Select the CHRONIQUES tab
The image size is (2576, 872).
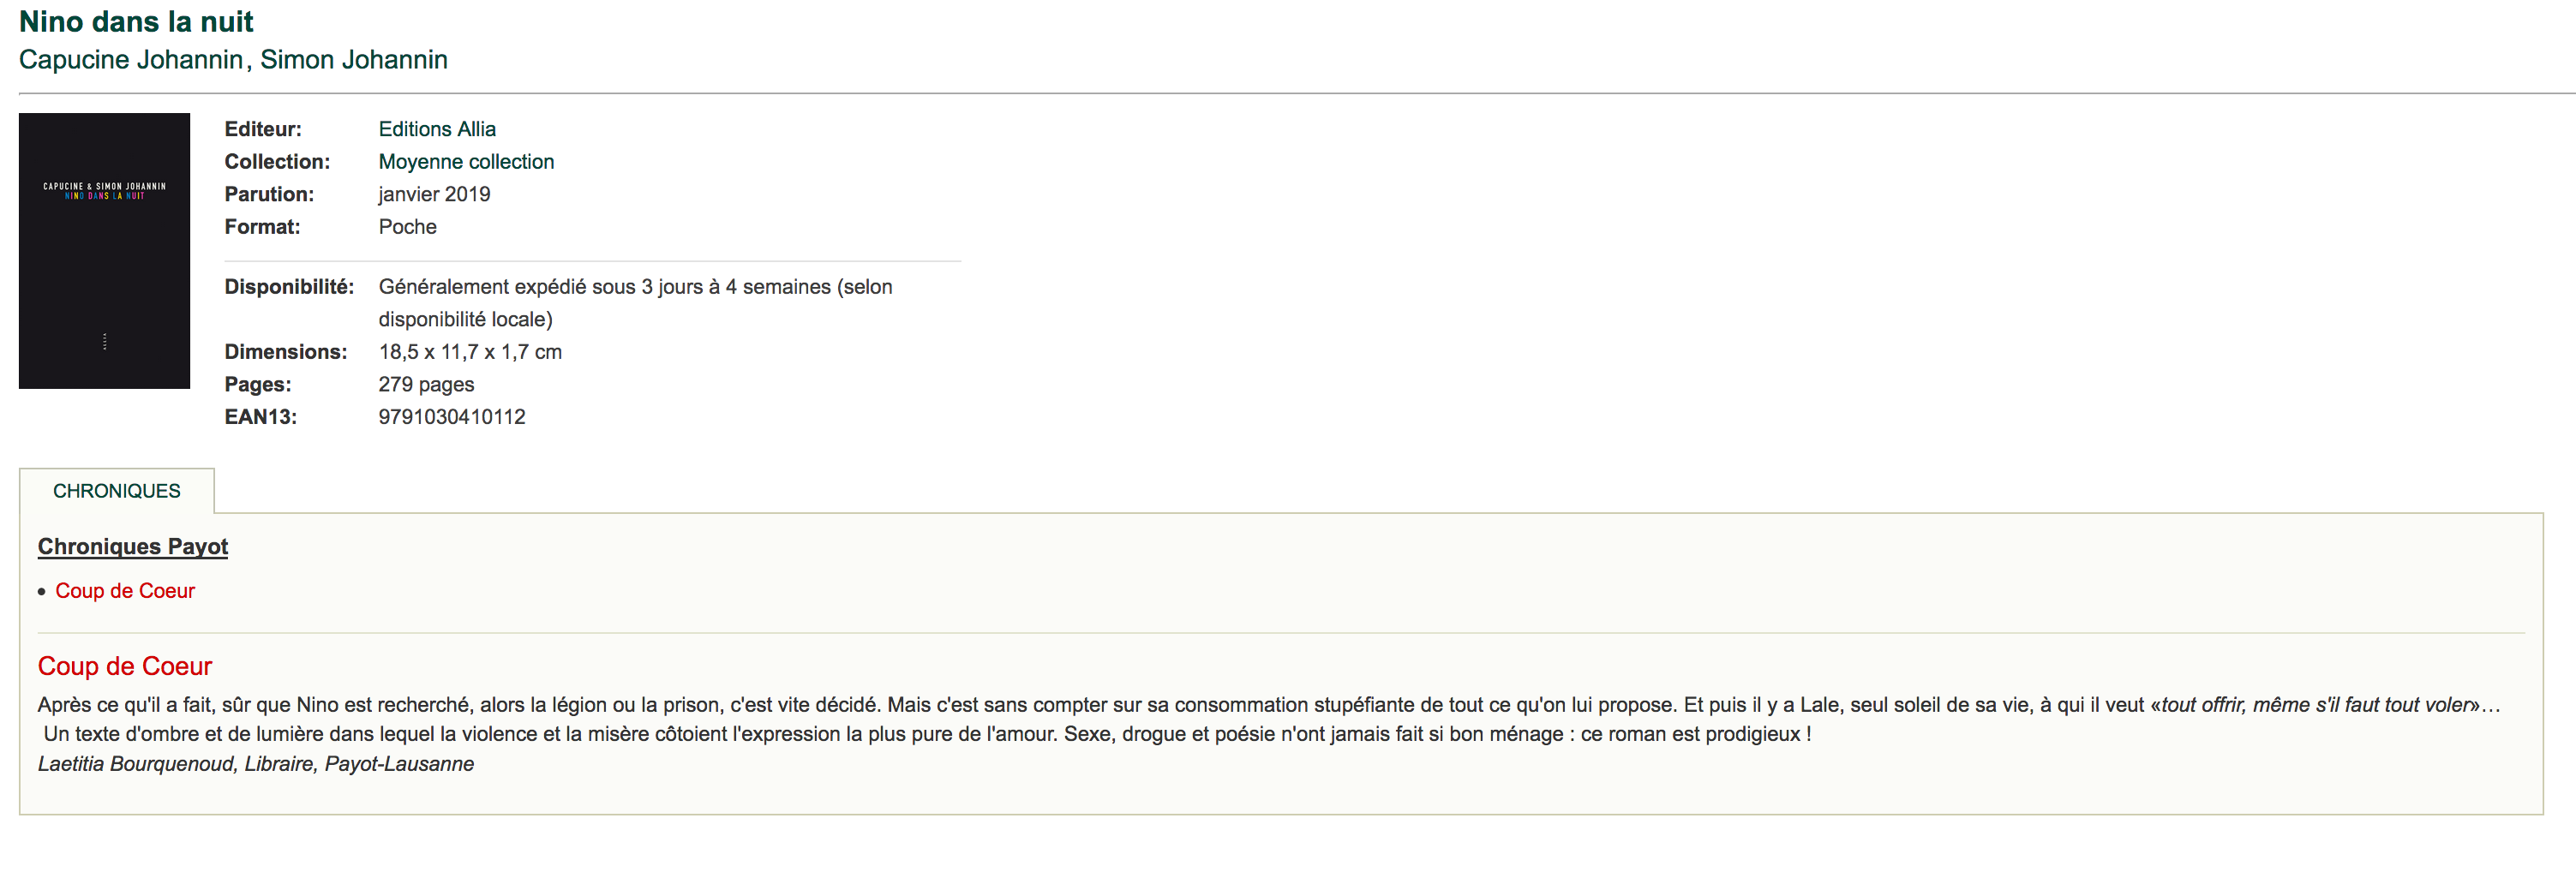click(117, 491)
